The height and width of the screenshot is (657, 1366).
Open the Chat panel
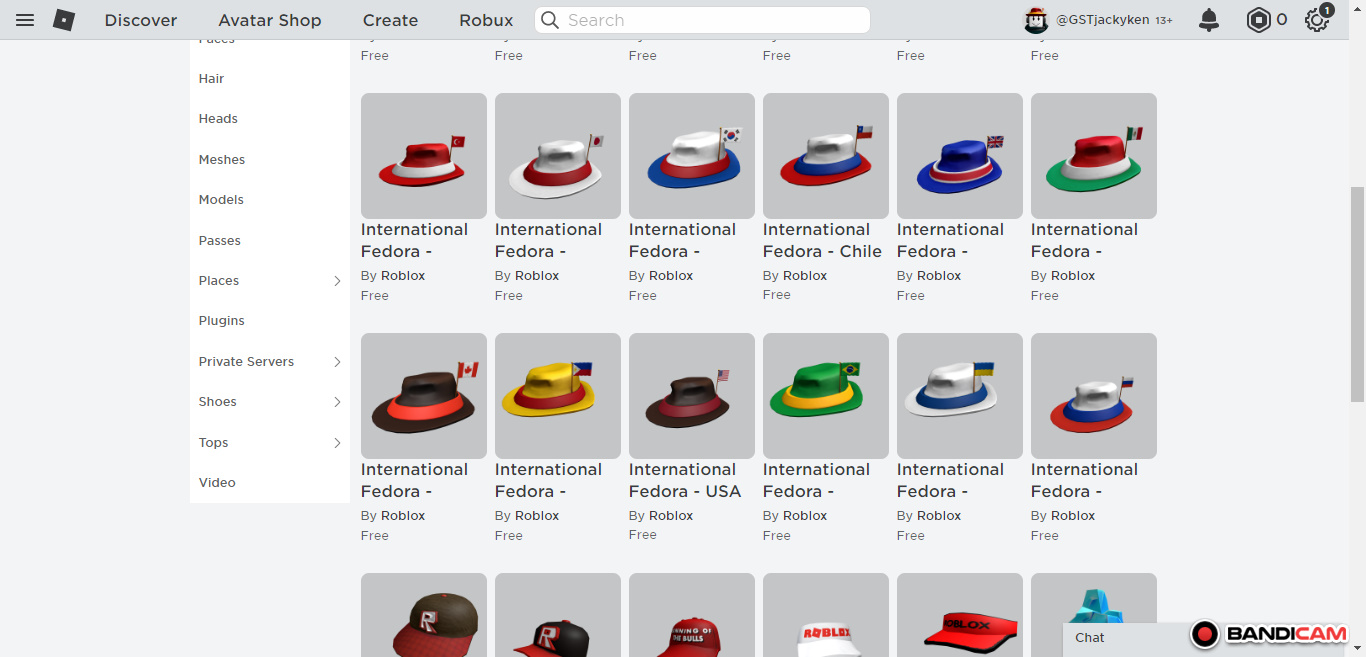click(1090, 638)
